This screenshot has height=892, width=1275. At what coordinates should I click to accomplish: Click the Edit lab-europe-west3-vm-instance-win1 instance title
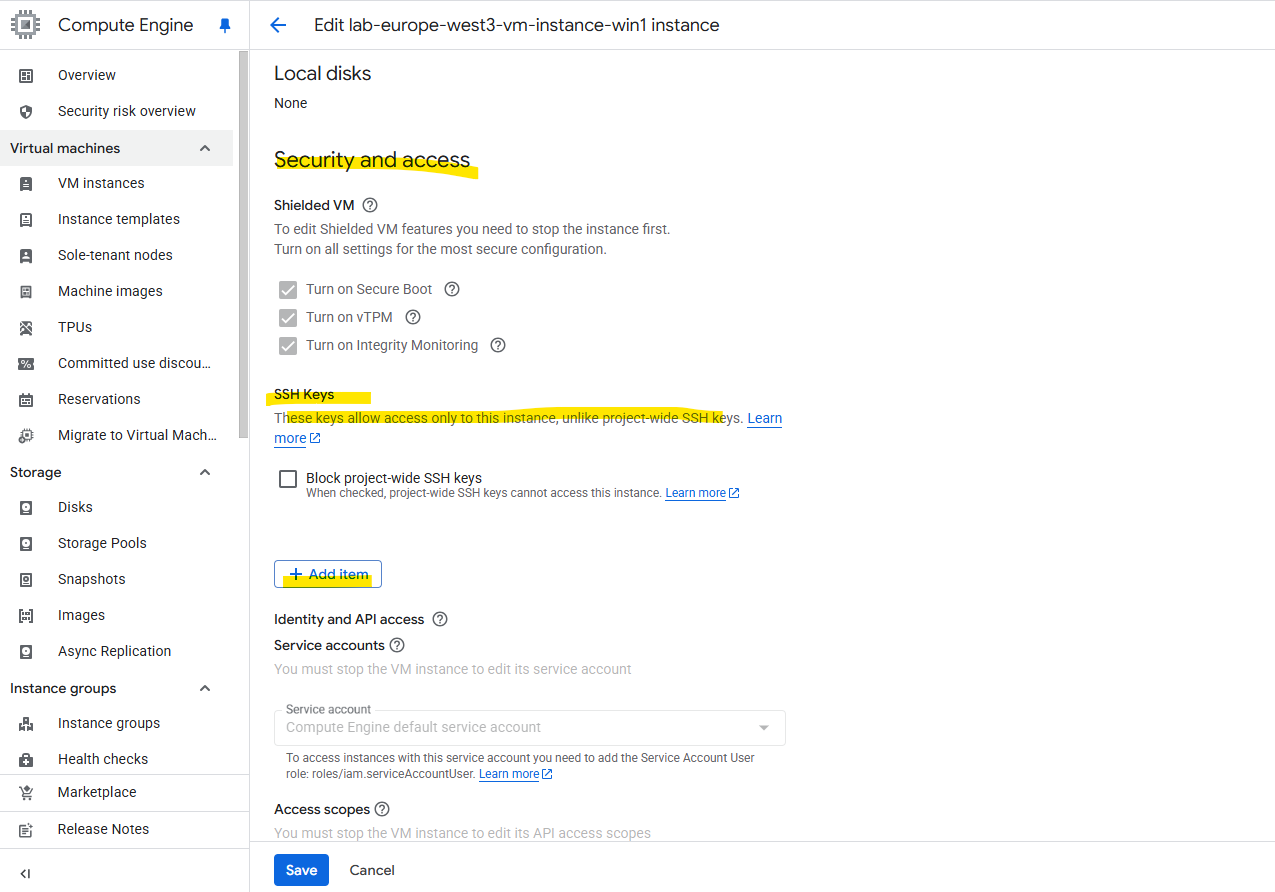tap(517, 25)
